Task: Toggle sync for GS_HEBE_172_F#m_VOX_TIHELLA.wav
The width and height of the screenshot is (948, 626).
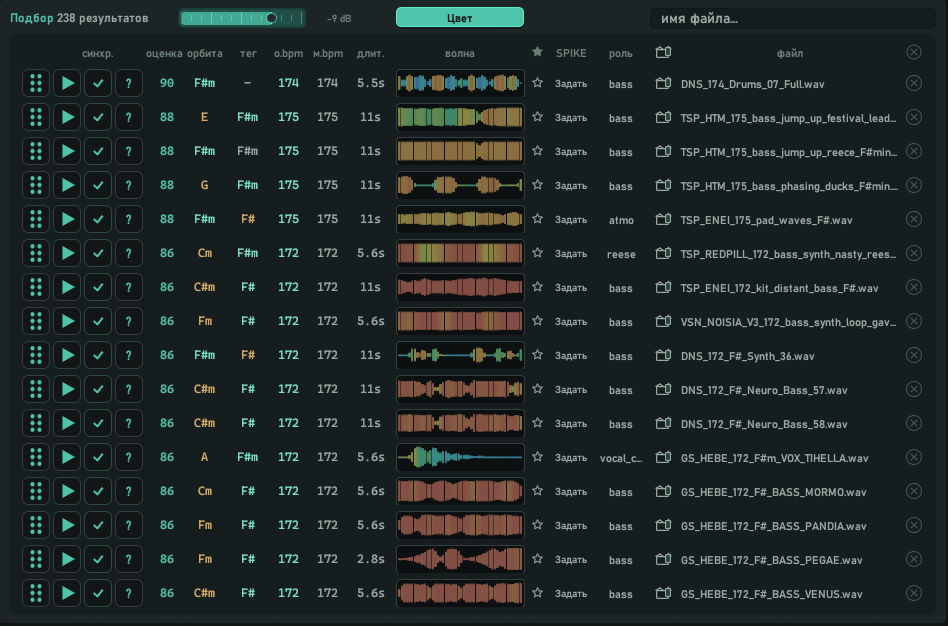Action: tap(98, 457)
